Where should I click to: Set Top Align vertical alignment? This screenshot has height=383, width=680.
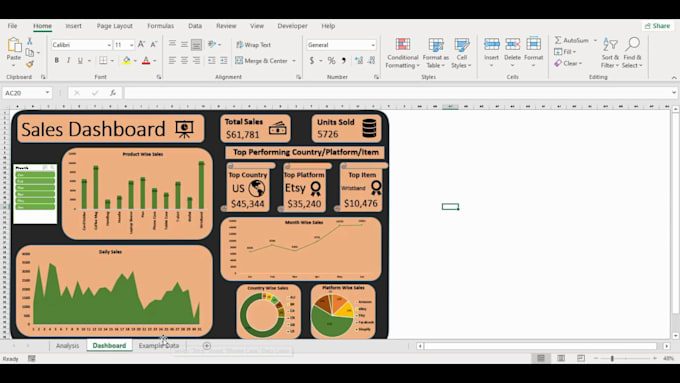tap(172, 44)
